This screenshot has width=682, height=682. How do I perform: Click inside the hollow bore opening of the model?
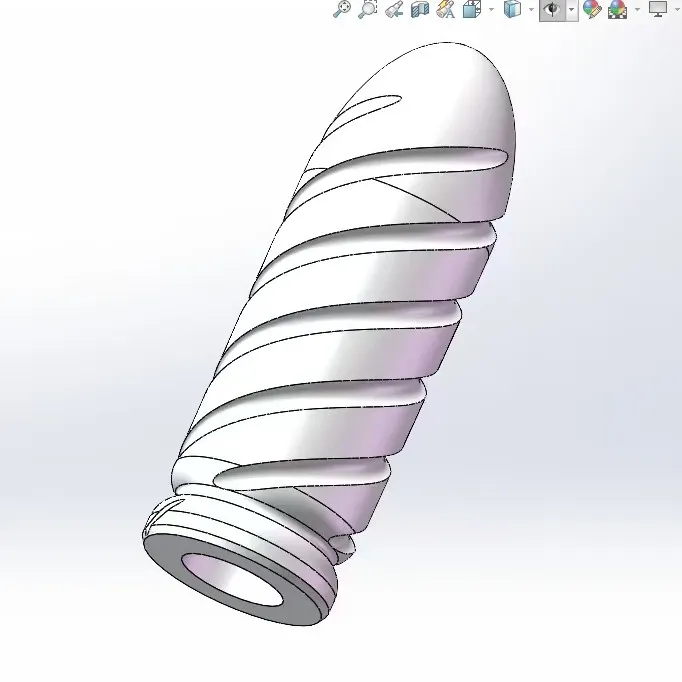point(231,577)
